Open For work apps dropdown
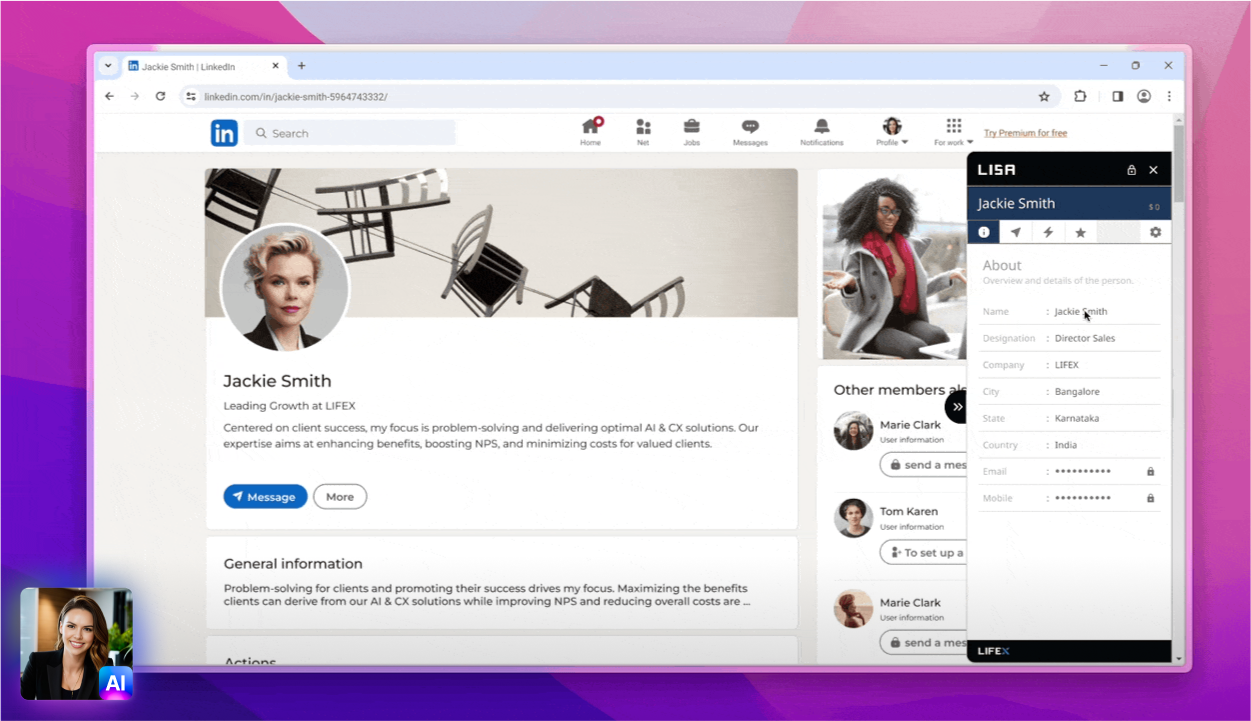 954,131
